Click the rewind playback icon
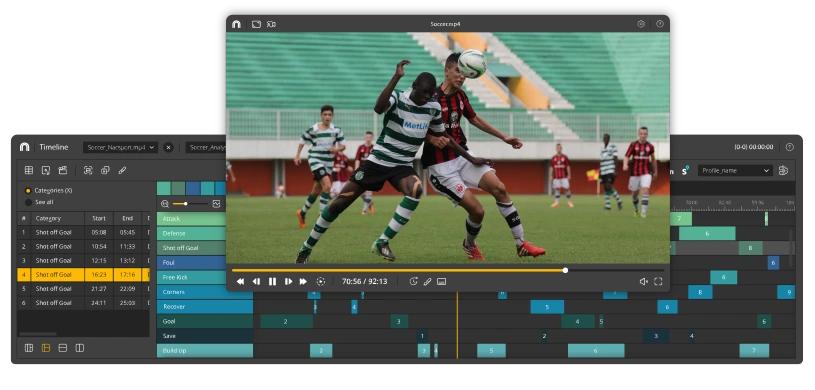 [x=240, y=281]
